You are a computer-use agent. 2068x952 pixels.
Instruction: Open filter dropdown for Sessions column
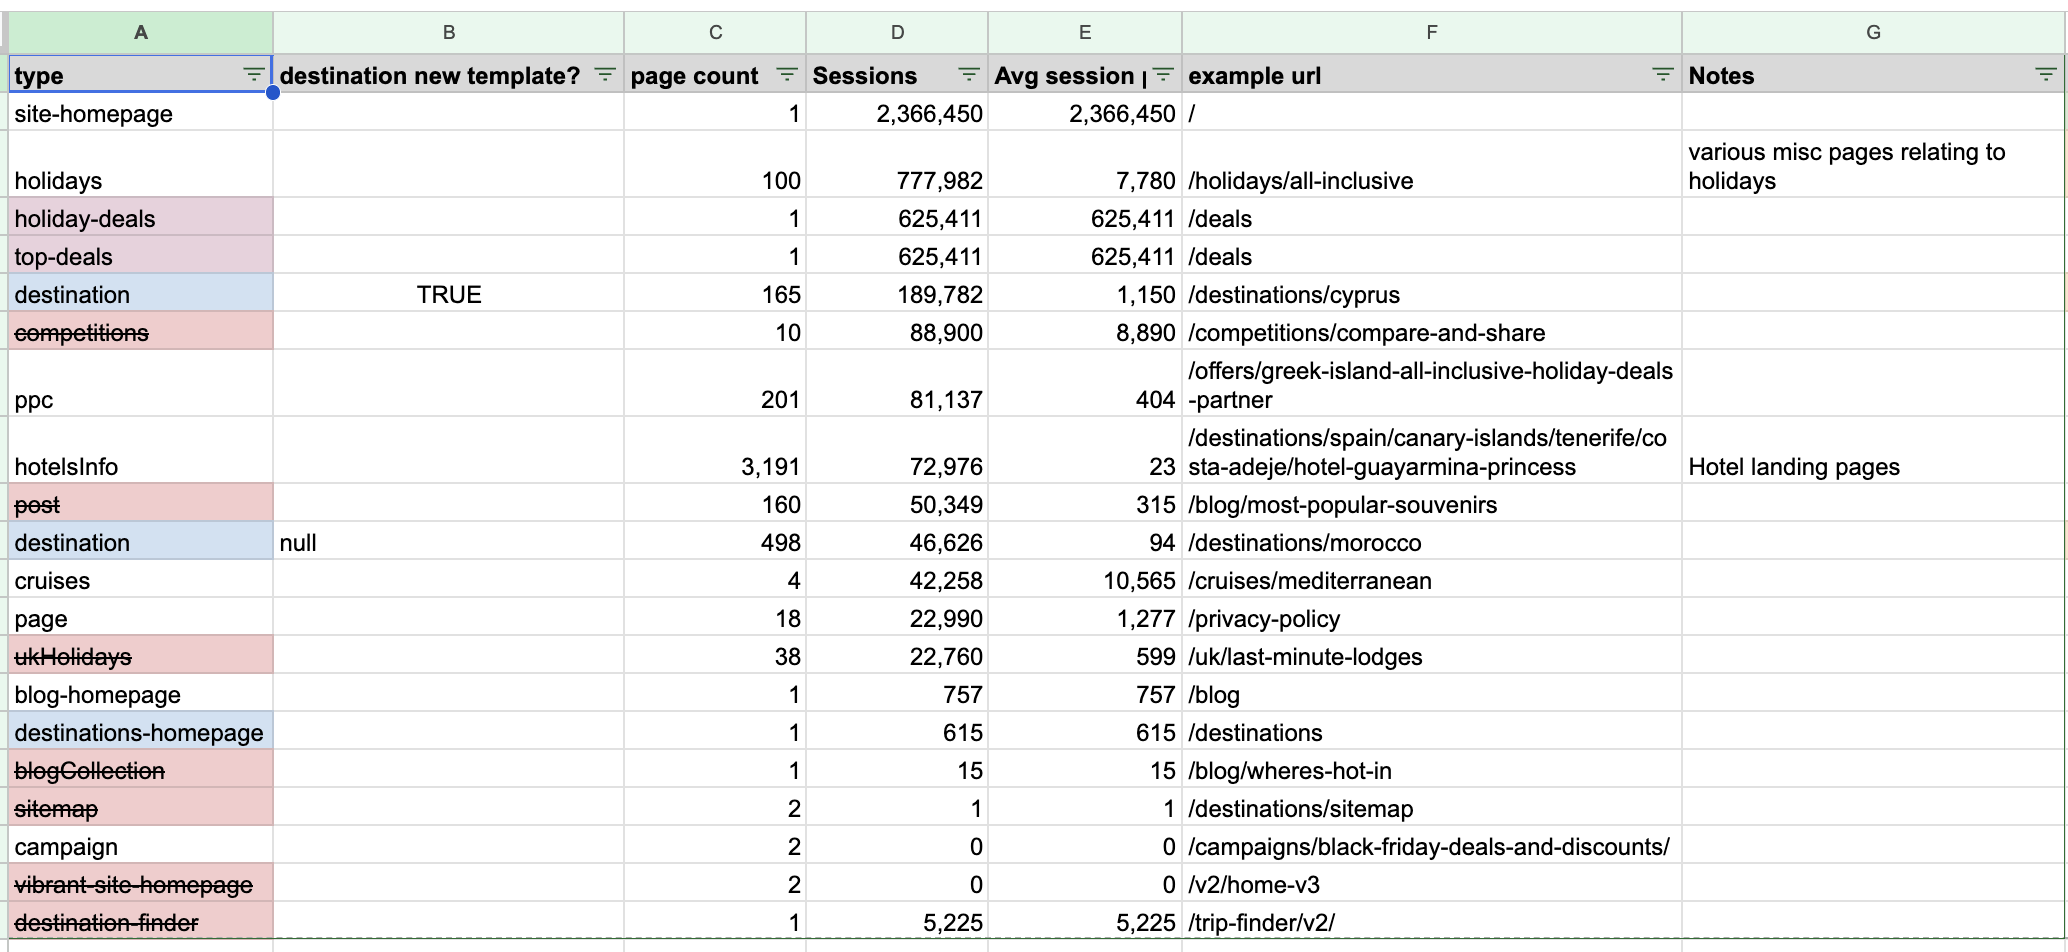coord(969,75)
